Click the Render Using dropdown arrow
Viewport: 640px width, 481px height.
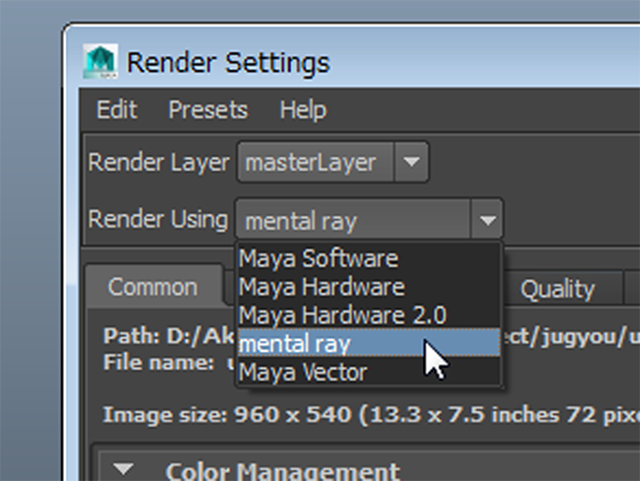487,220
